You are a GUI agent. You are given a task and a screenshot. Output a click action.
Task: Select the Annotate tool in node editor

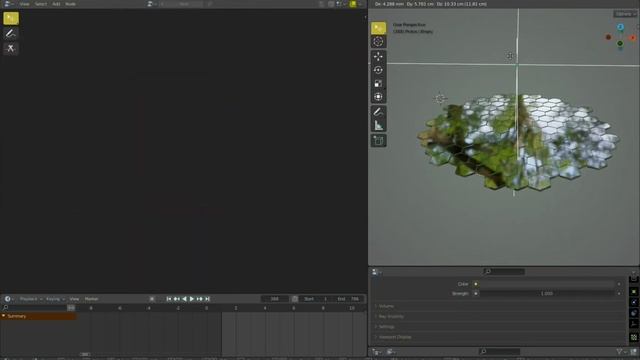point(11,33)
